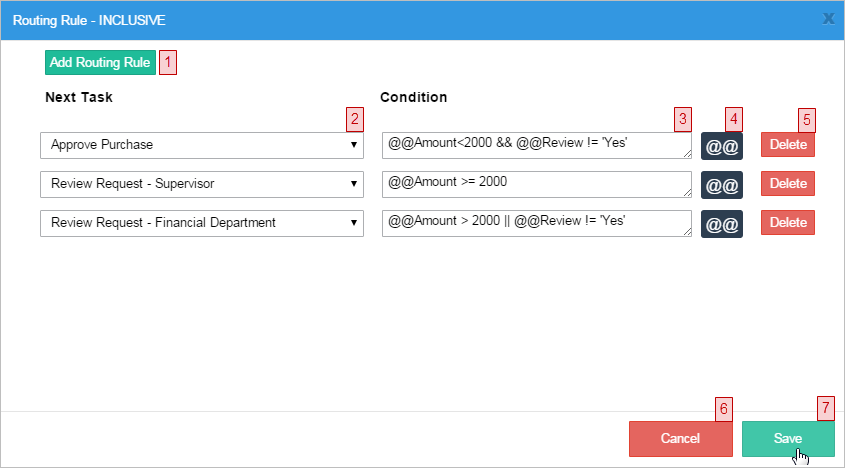Delete the Financial Department routing rule

click(787, 223)
